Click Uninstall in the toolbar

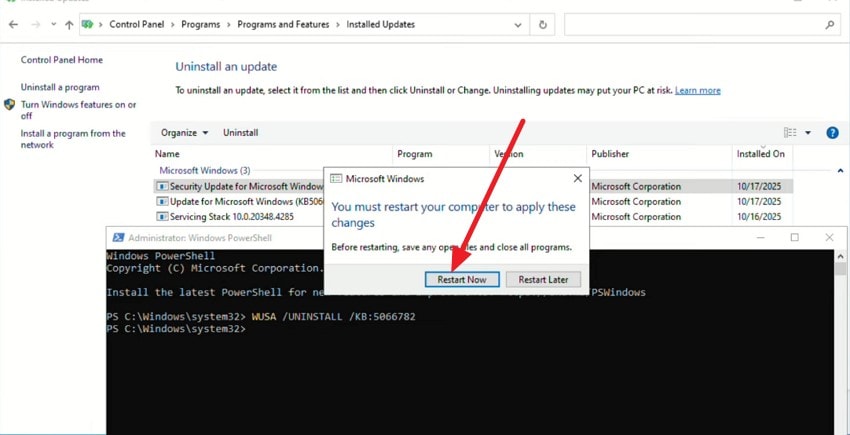(241, 133)
